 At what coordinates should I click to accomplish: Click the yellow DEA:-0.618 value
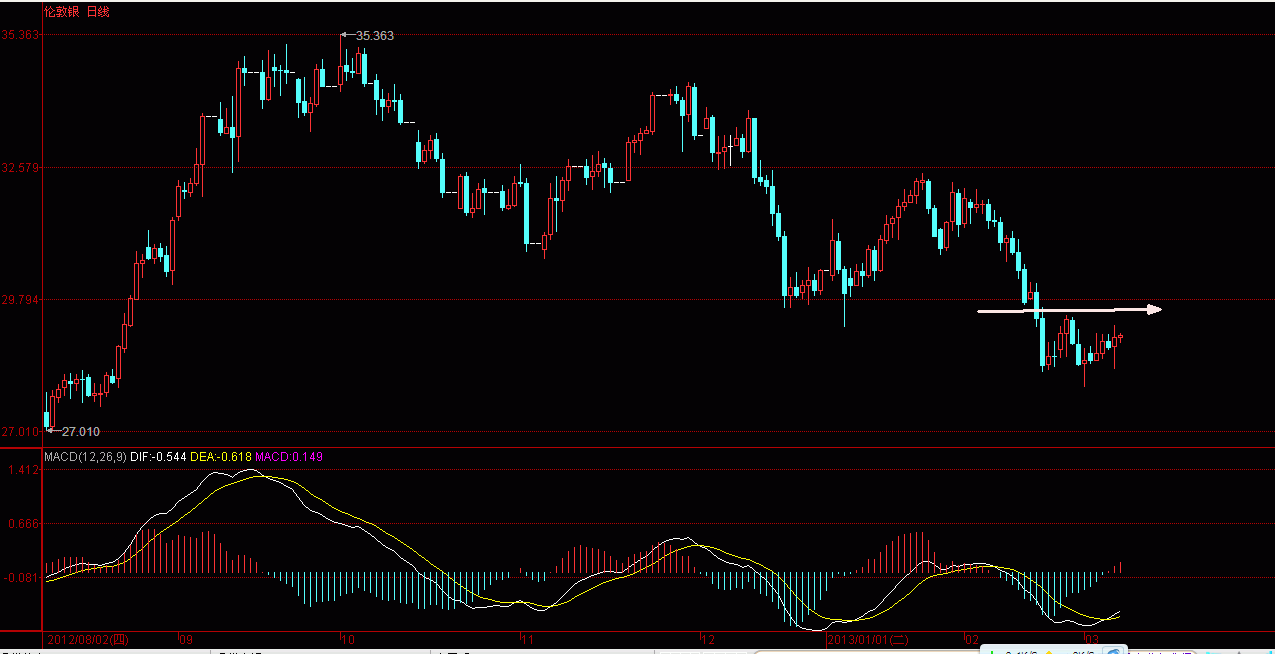(222, 457)
